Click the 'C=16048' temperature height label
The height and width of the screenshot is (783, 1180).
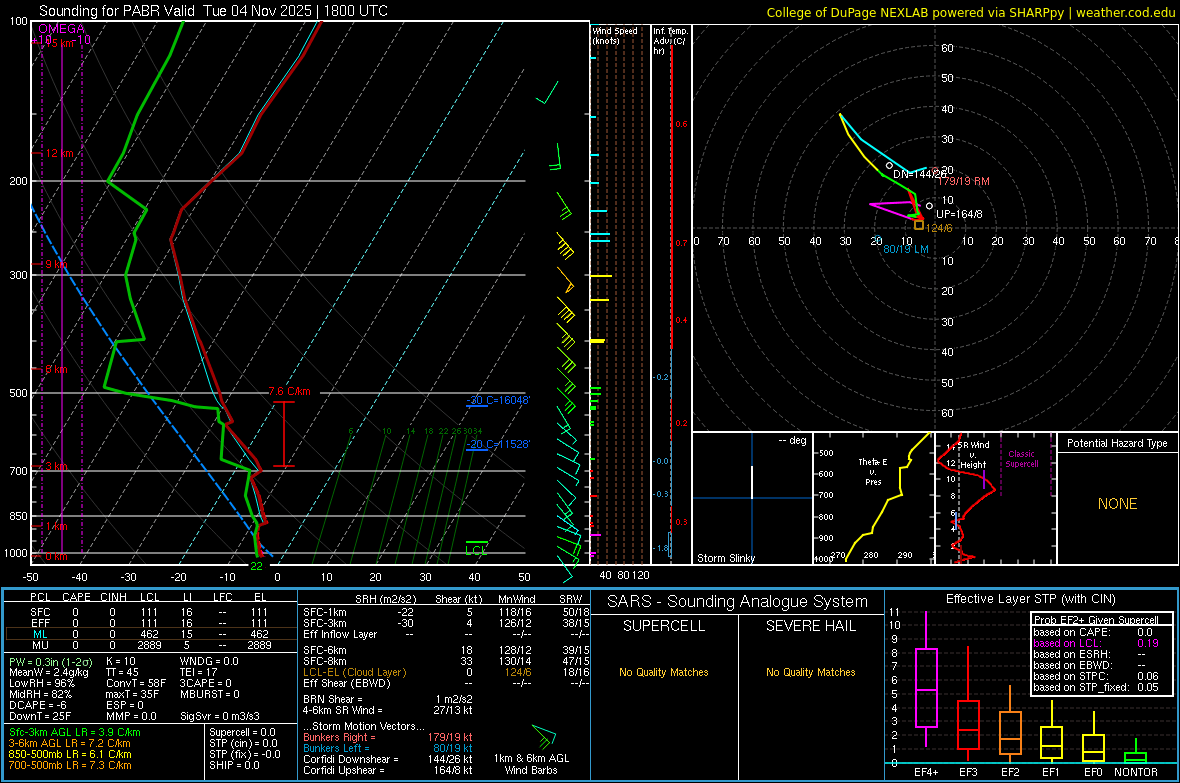click(x=506, y=400)
